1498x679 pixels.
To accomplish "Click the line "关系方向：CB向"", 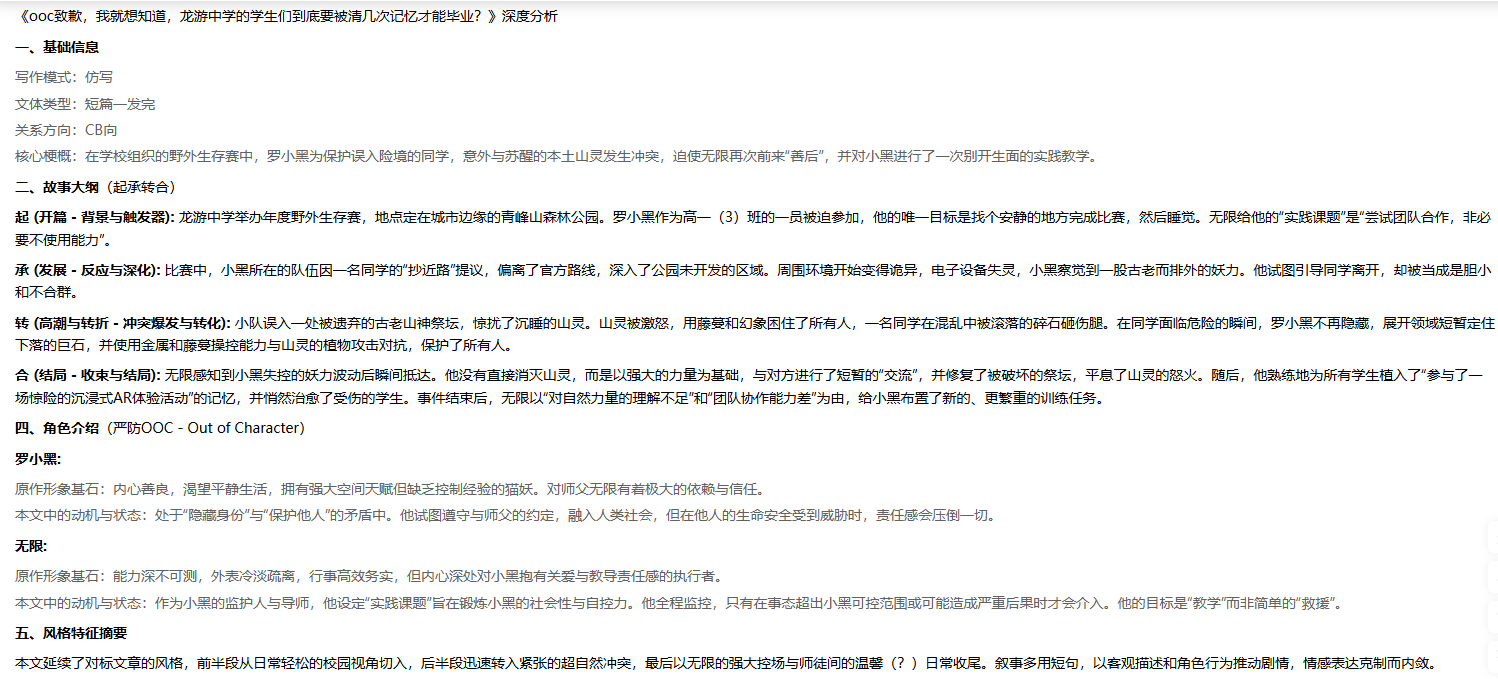I will click(66, 130).
